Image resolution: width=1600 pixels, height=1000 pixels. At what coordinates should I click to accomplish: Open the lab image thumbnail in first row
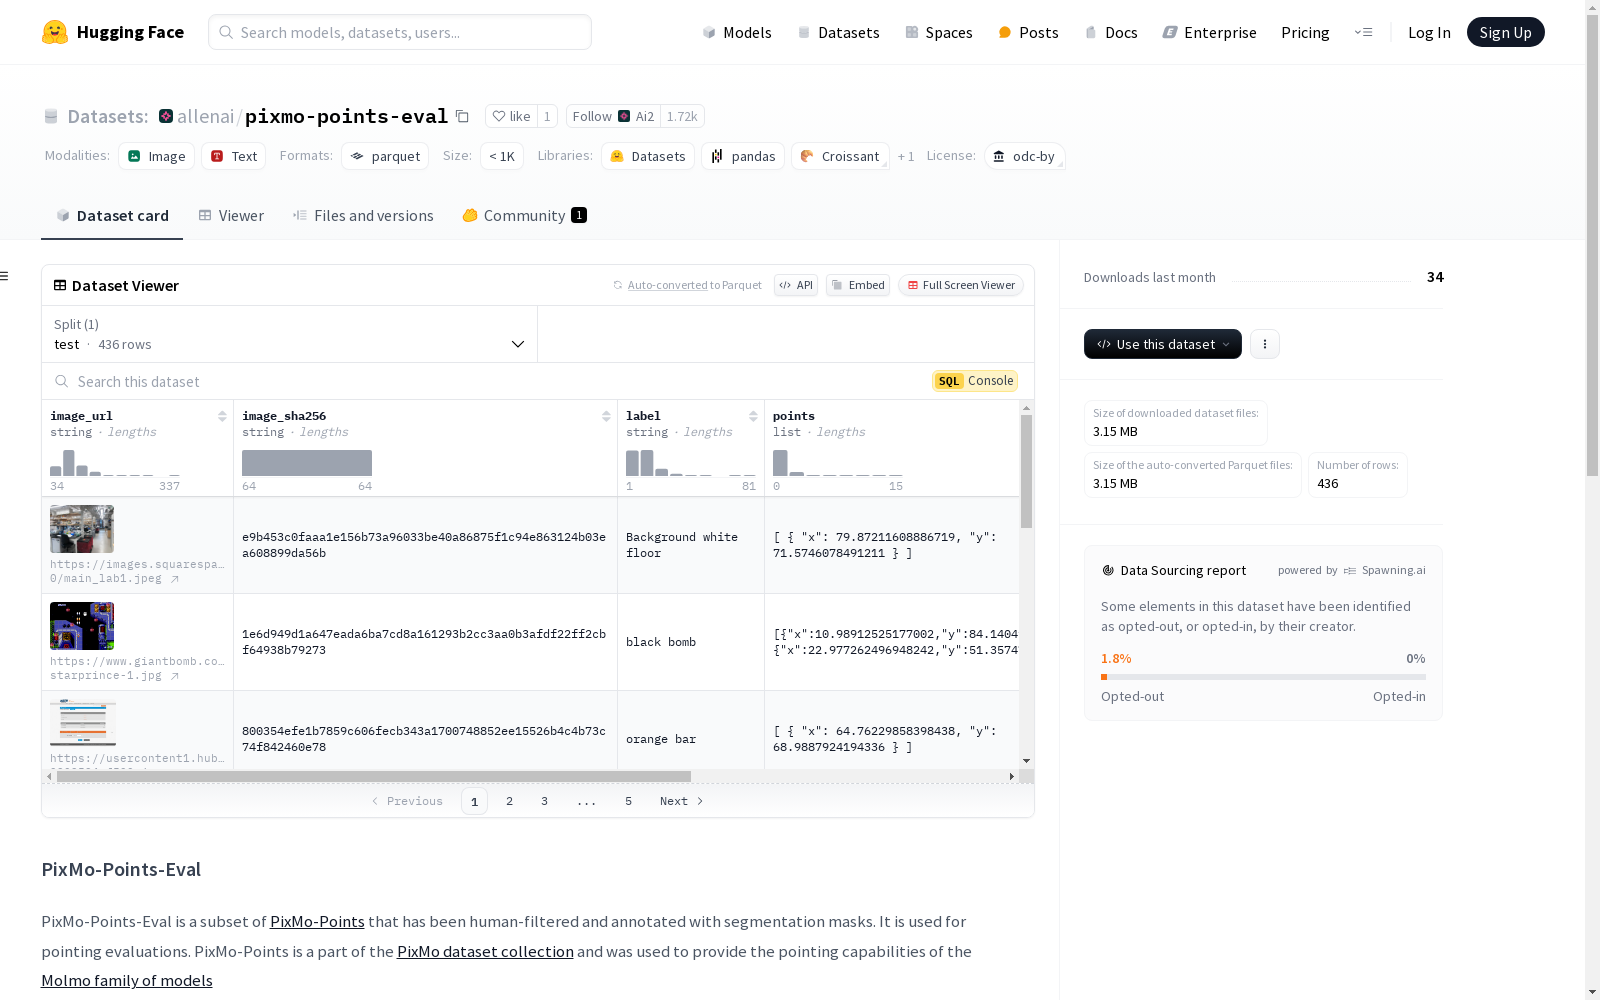tap(82, 529)
